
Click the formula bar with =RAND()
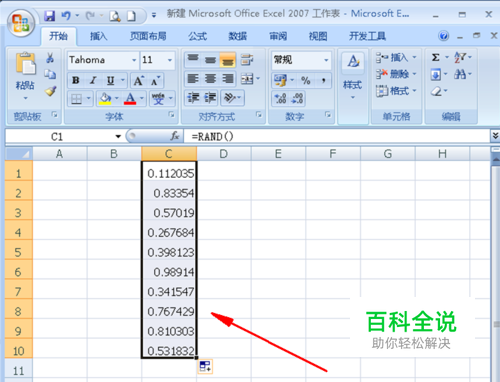(x=336, y=136)
